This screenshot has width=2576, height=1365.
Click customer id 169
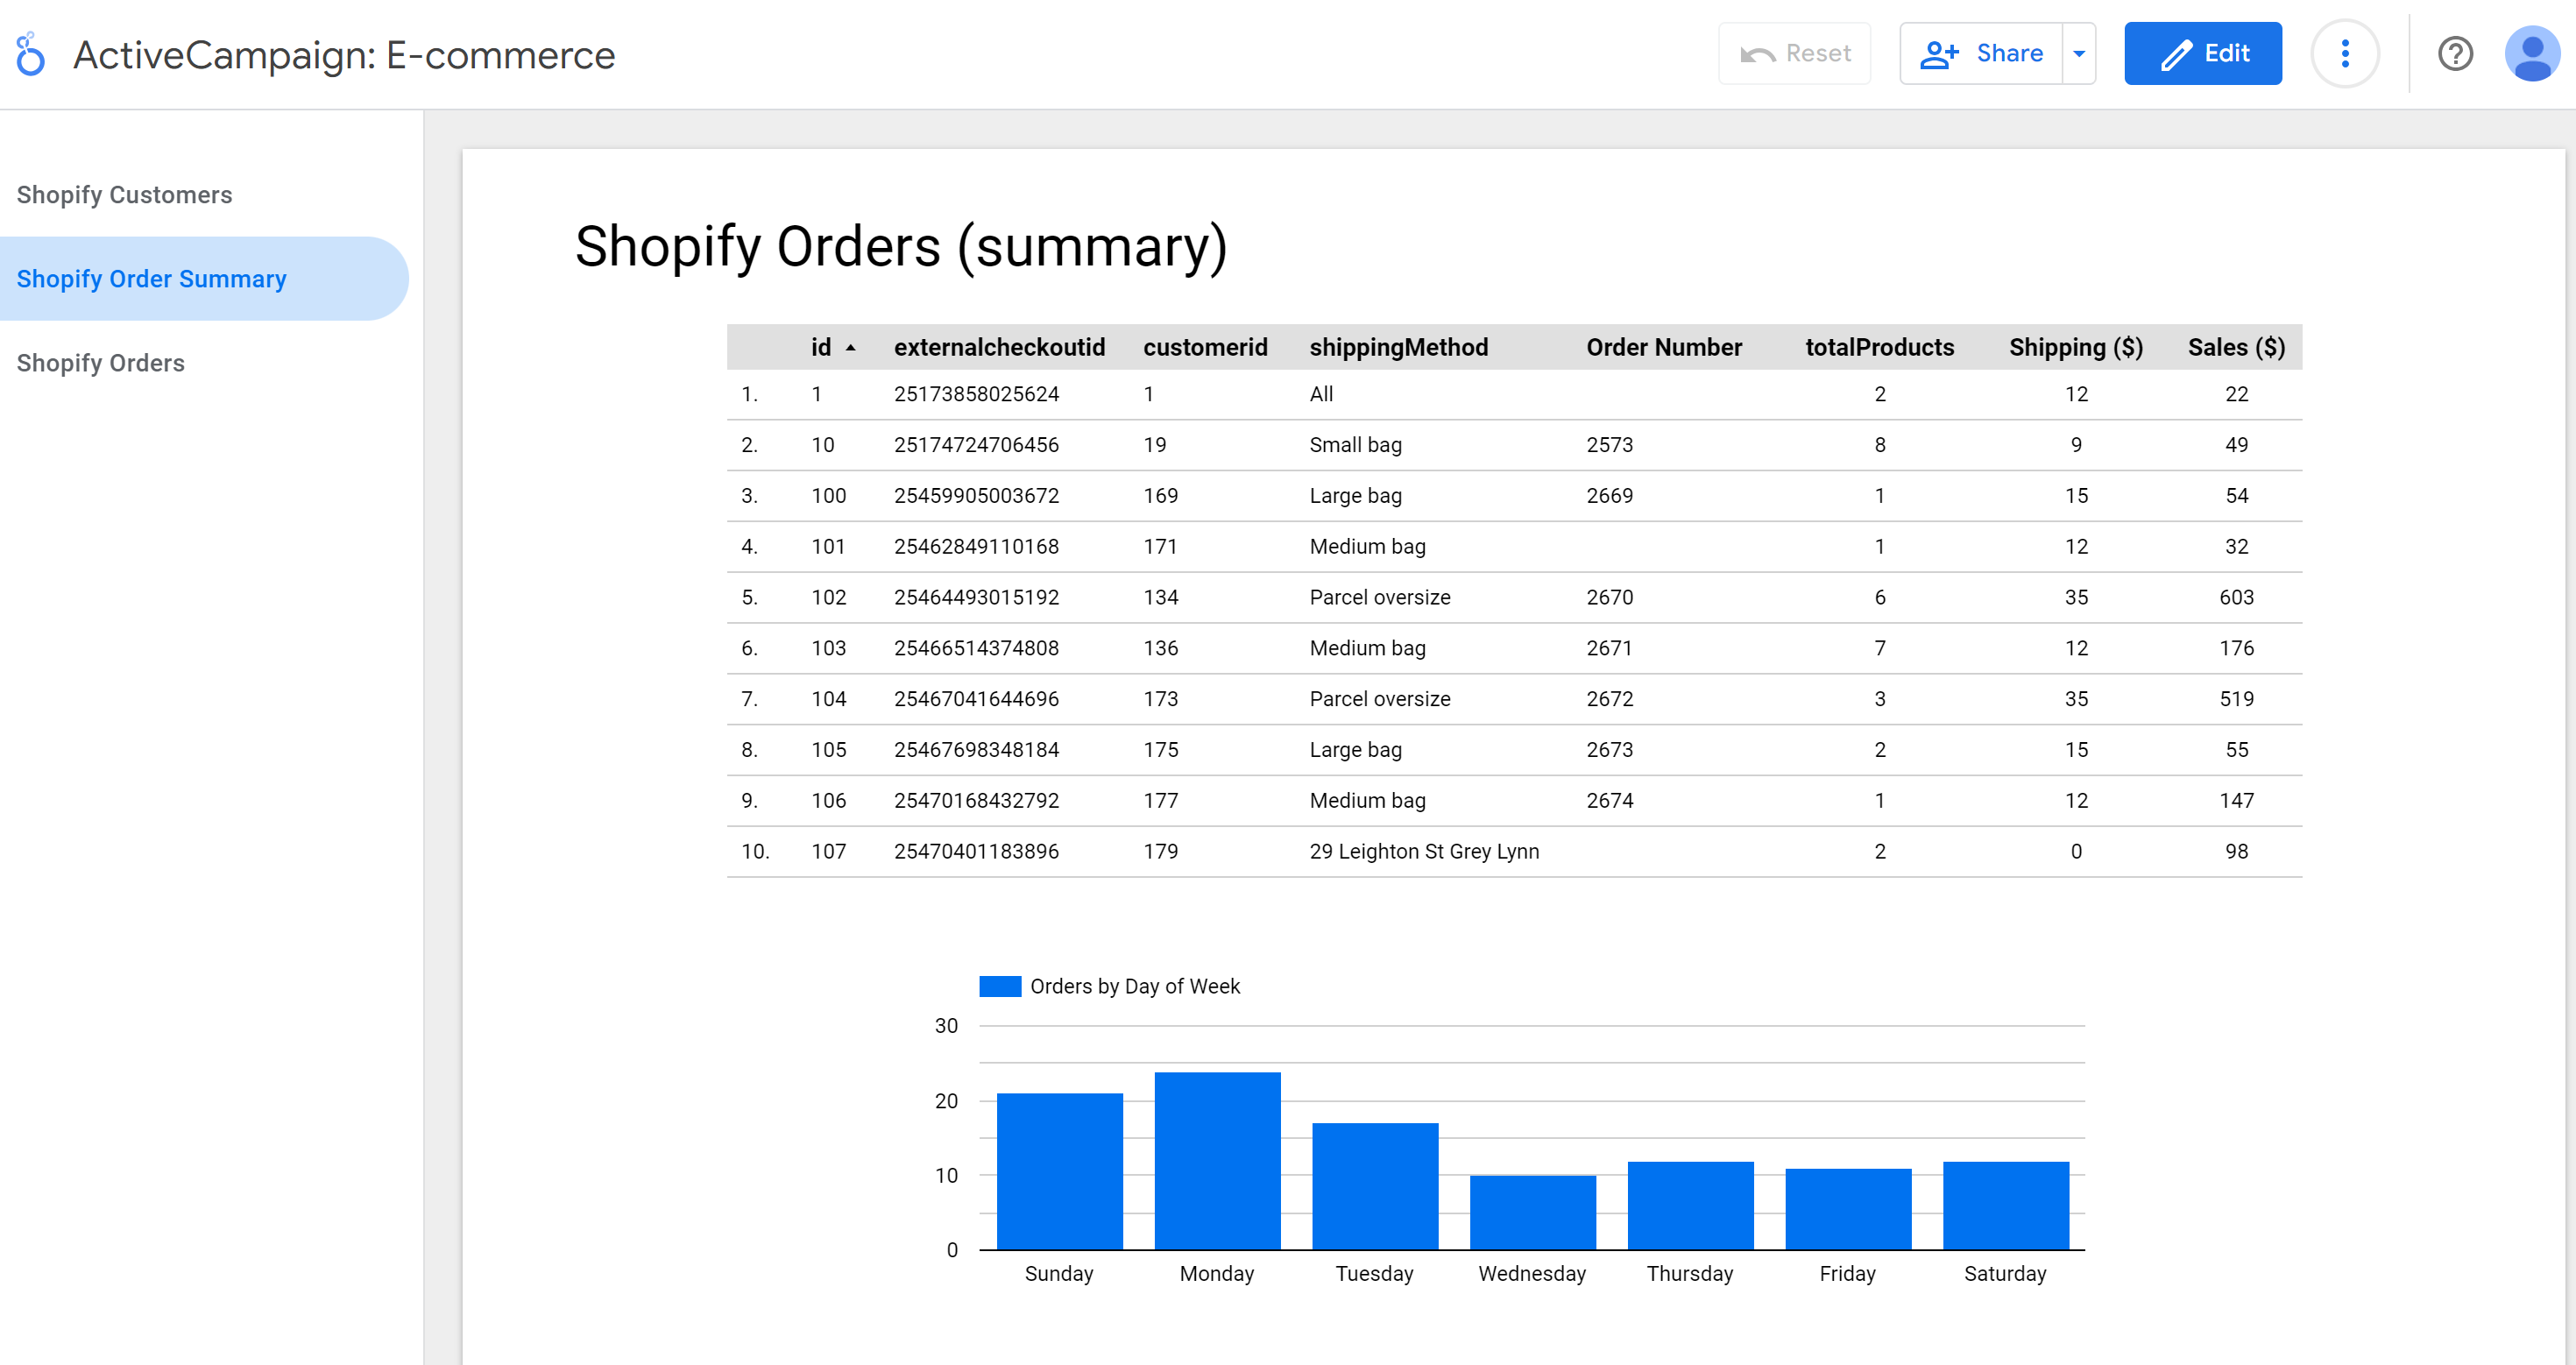[x=1160, y=496]
